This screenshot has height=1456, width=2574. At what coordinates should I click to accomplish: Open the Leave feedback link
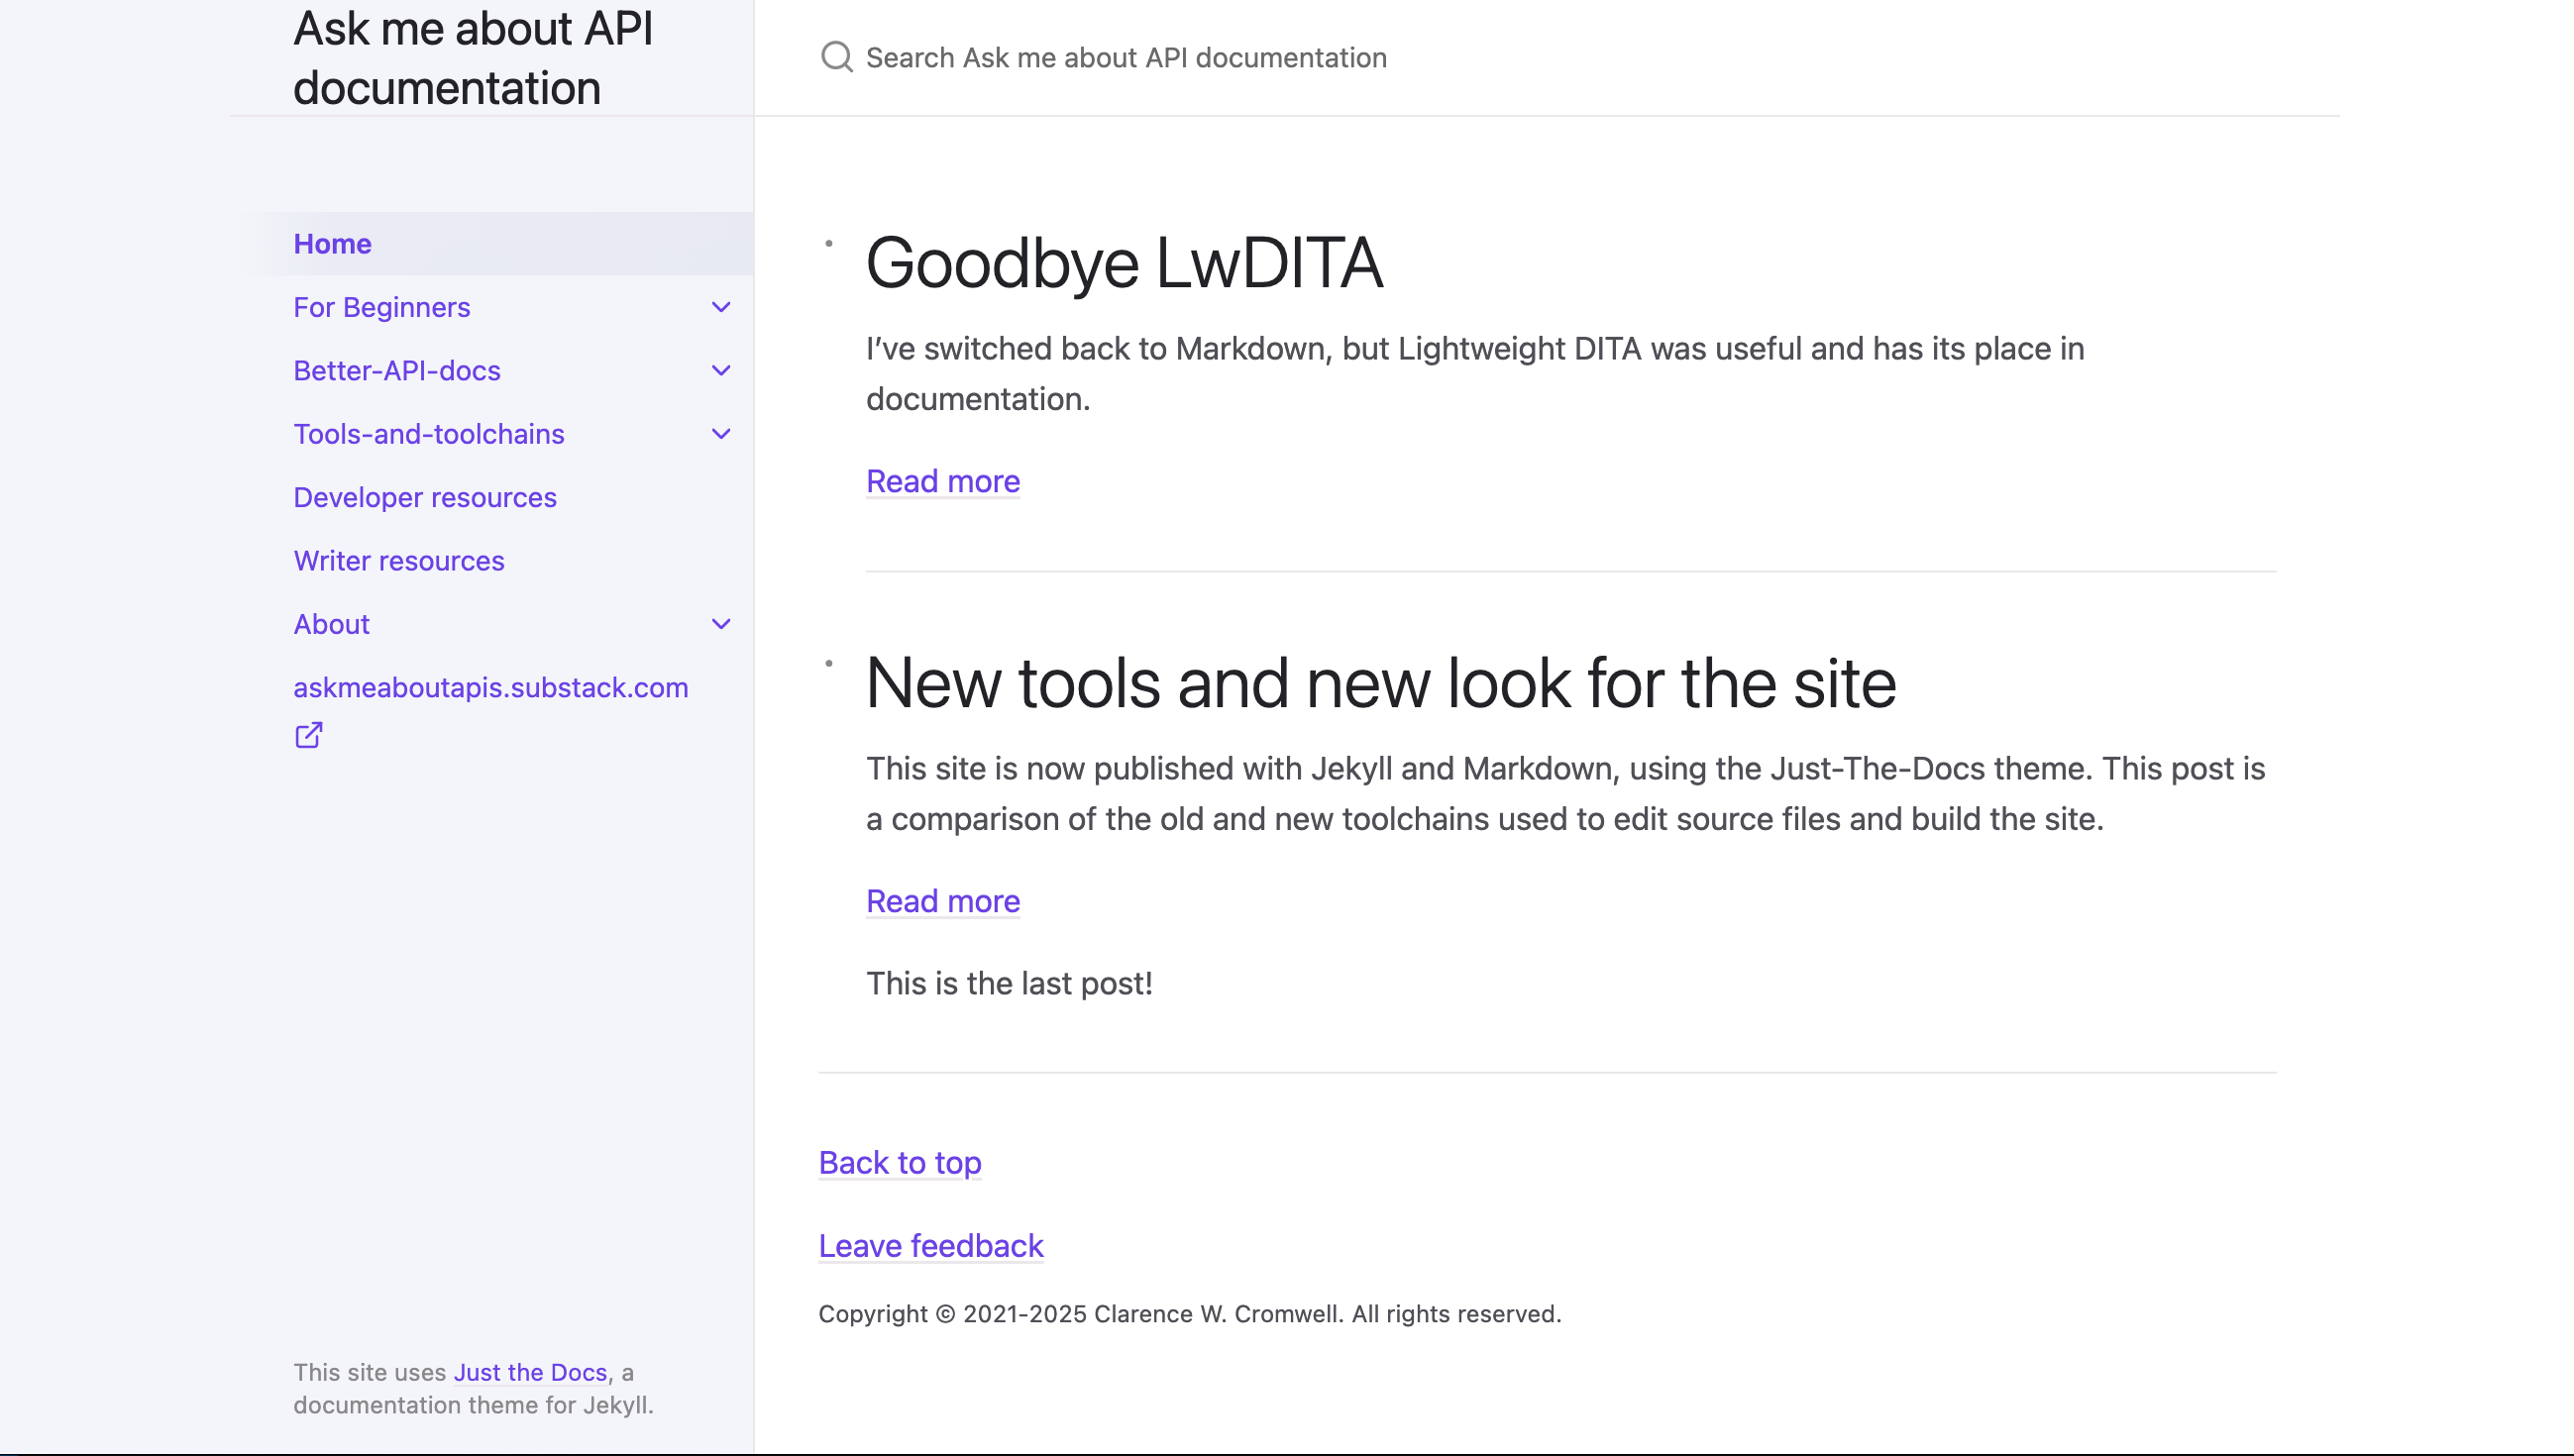point(930,1246)
